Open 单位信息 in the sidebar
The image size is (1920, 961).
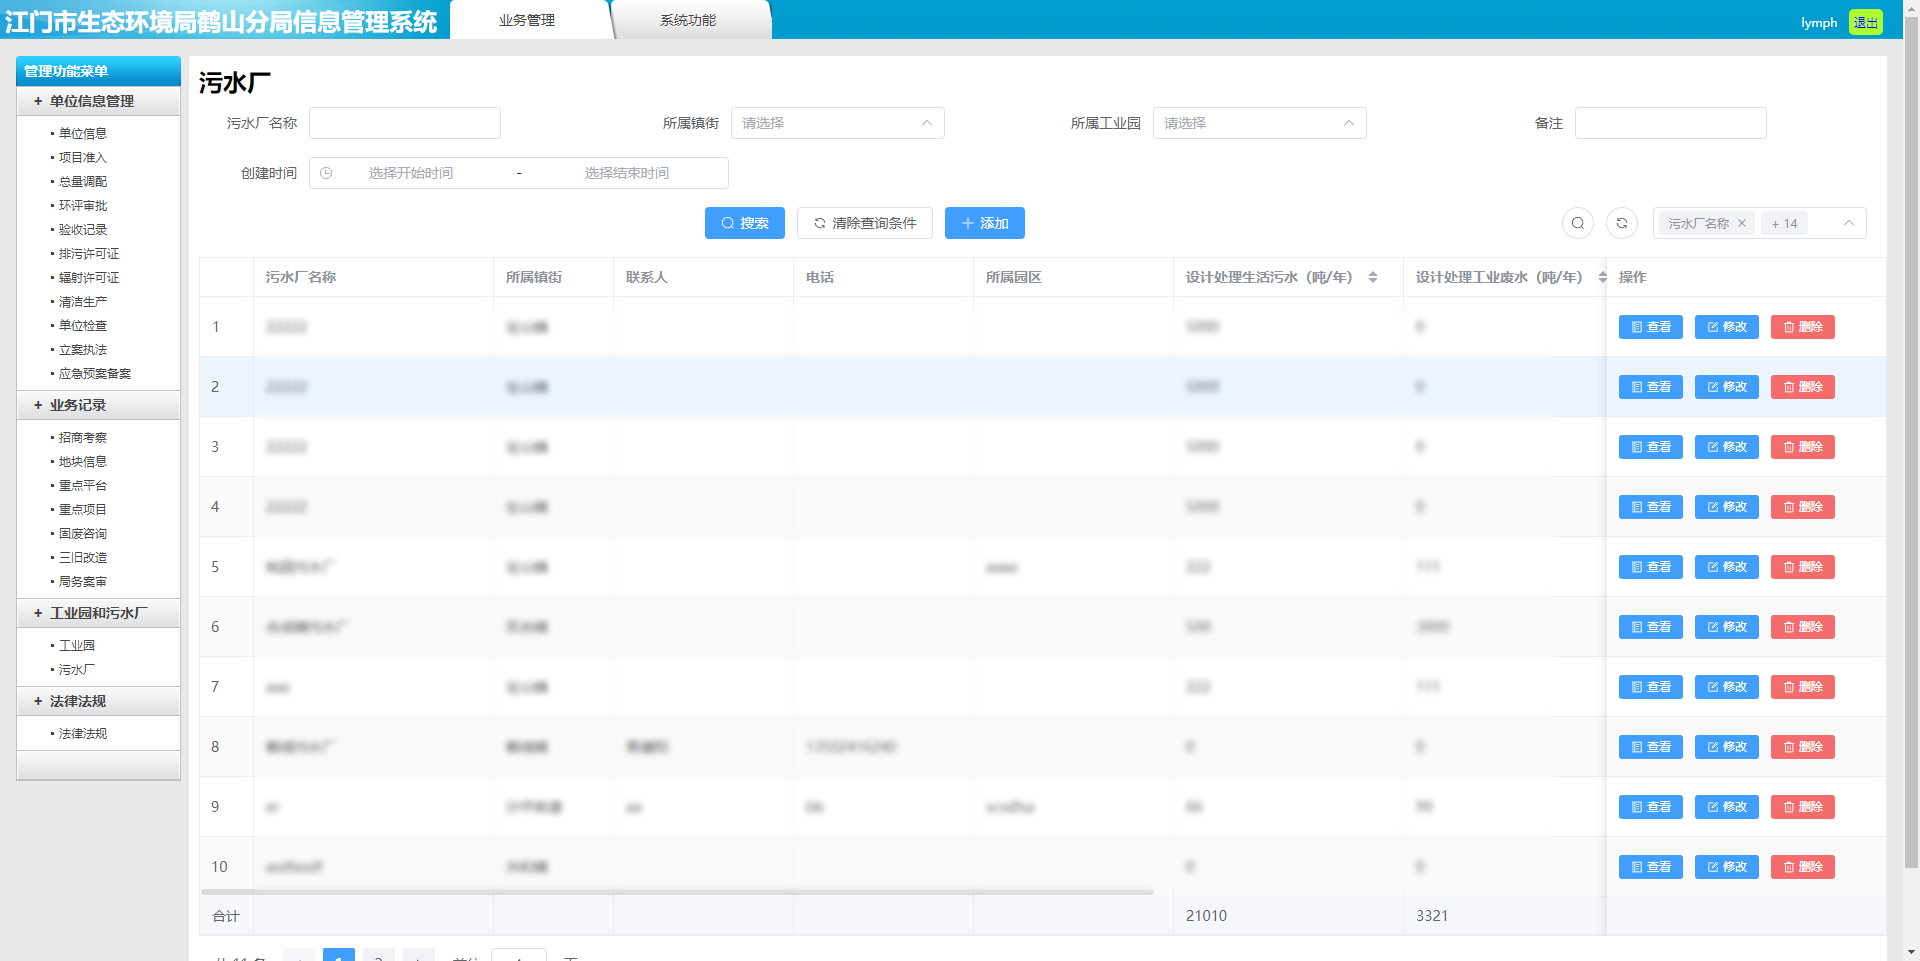(82, 133)
